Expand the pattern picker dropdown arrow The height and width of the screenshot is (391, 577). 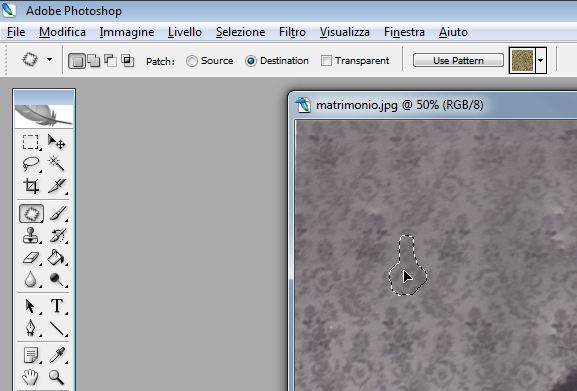point(541,60)
